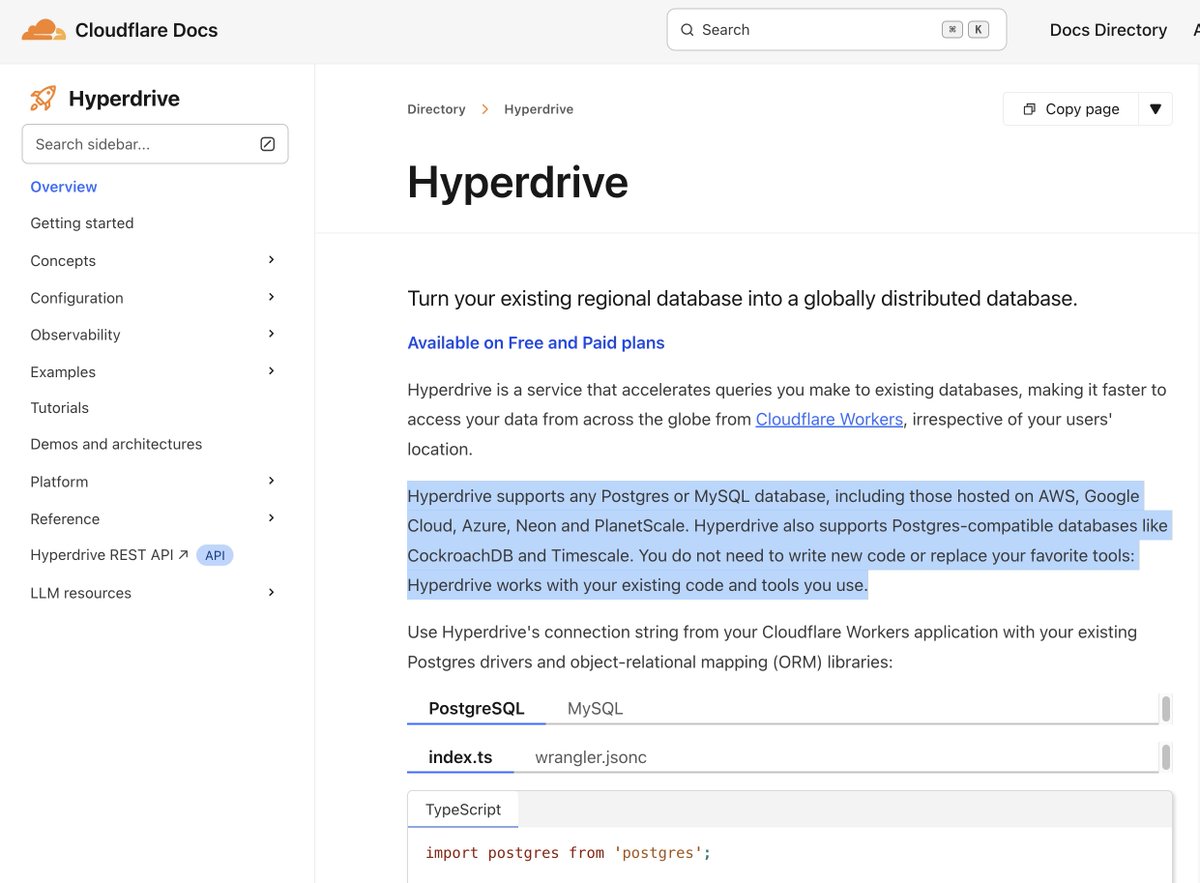Click the magnifier icon in the top search bar
This screenshot has height=883, width=1200.
(687, 29)
